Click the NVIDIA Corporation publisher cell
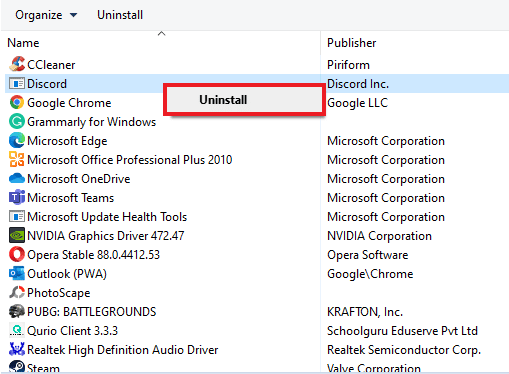This screenshot has width=509, height=374. (379, 236)
